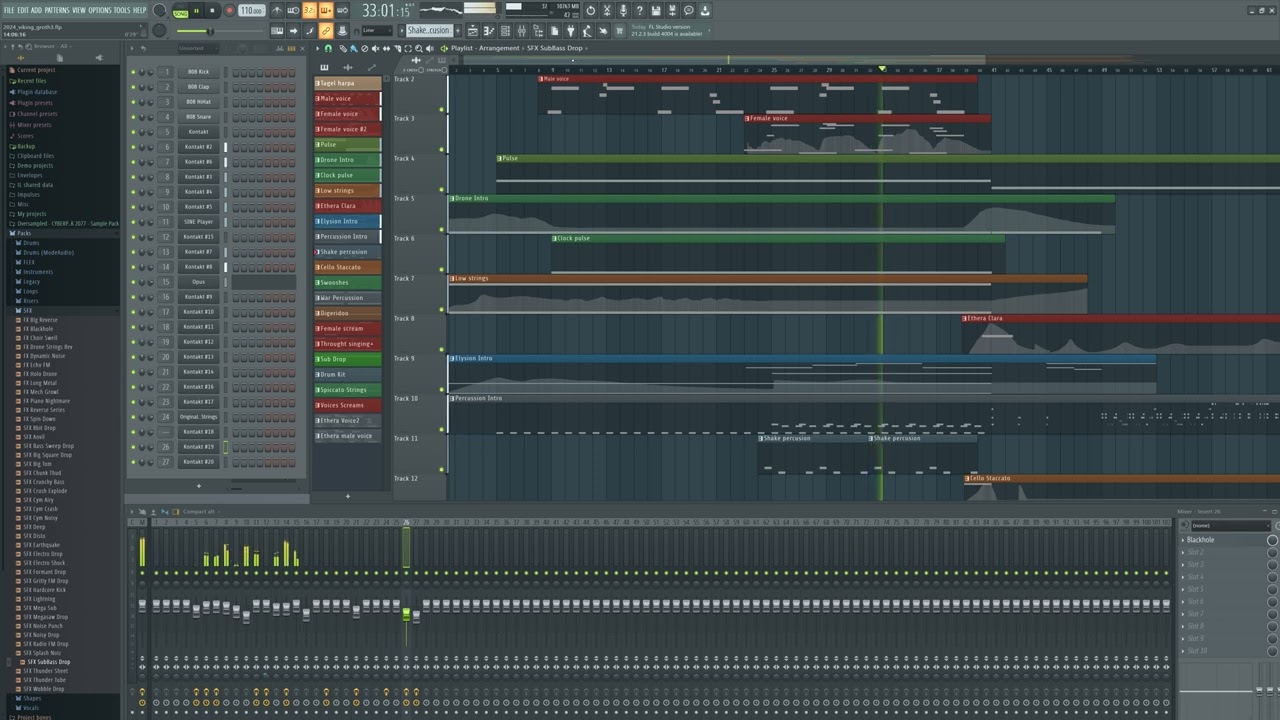Toggle the countdown-before-recording icon (3 2 1)
The width and height of the screenshot is (1280, 720).
(x=309, y=11)
